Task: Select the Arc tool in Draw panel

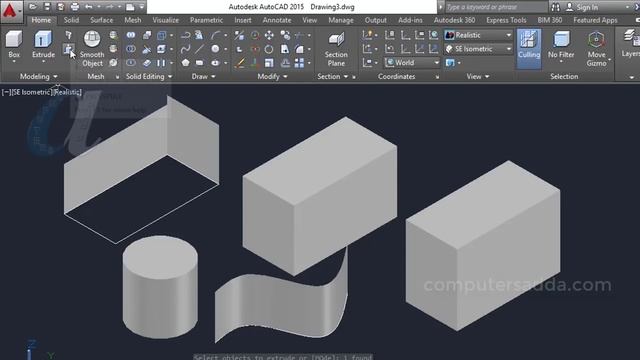Action: click(216, 36)
